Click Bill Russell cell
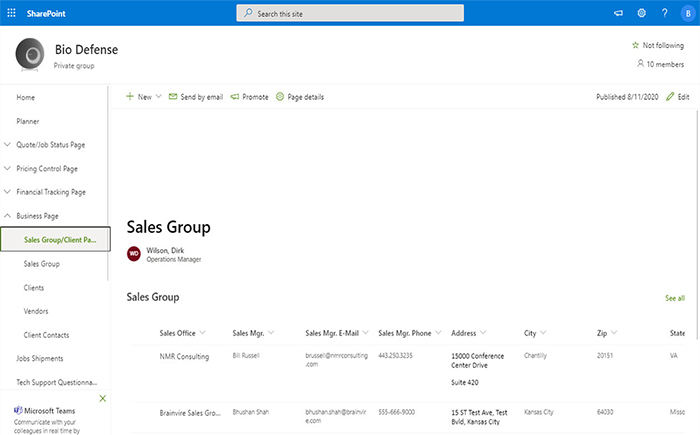Screen dimensions: 700x435 [x=246, y=356]
